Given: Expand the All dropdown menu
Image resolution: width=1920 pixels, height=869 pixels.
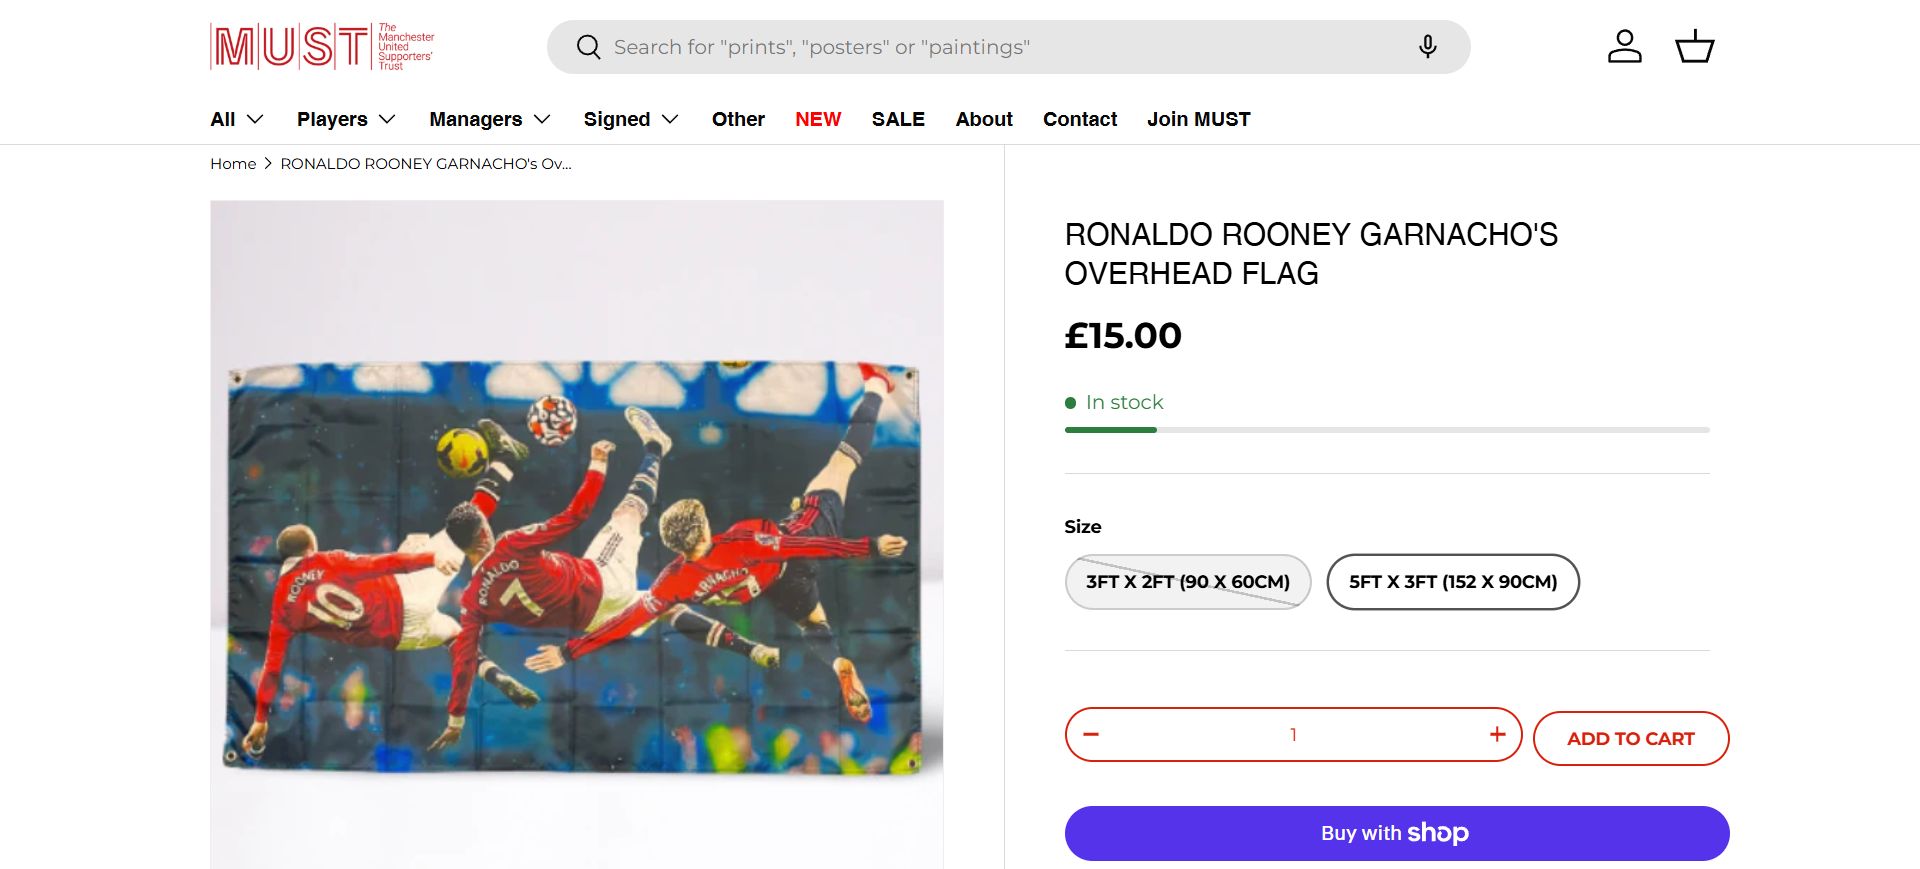Looking at the screenshot, I should coord(237,119).
